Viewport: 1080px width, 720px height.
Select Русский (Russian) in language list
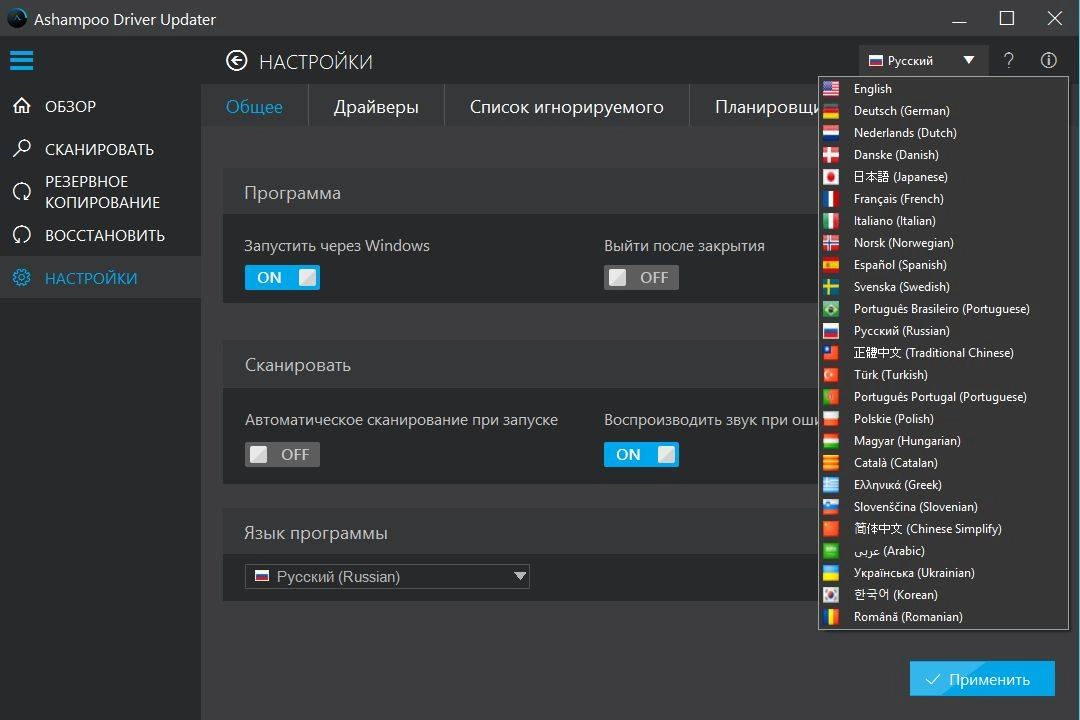(944, 331)
